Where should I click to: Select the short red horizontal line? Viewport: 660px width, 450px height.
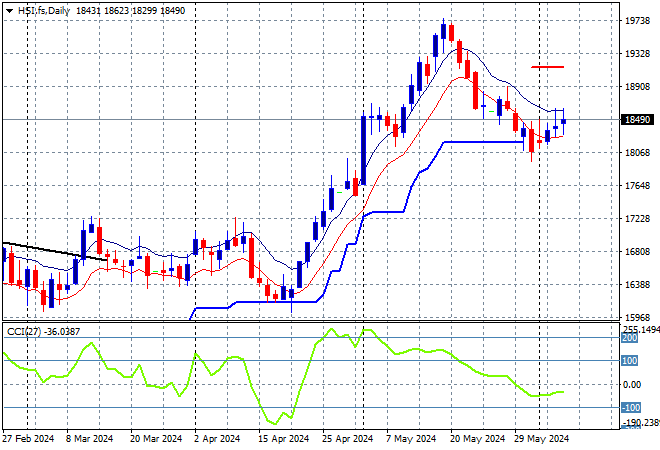pos(547,67)
